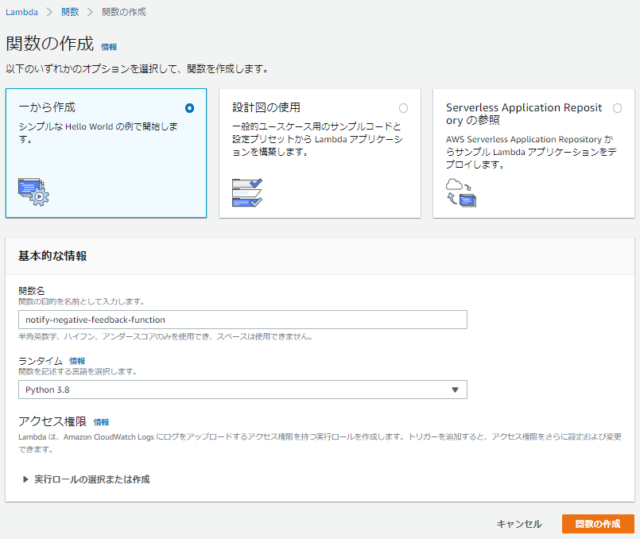The width and height of the screenshot is (640, 539).
Task: Click the checklist icon in the 設計図の使用 card
Action: [x=247, y=193]
